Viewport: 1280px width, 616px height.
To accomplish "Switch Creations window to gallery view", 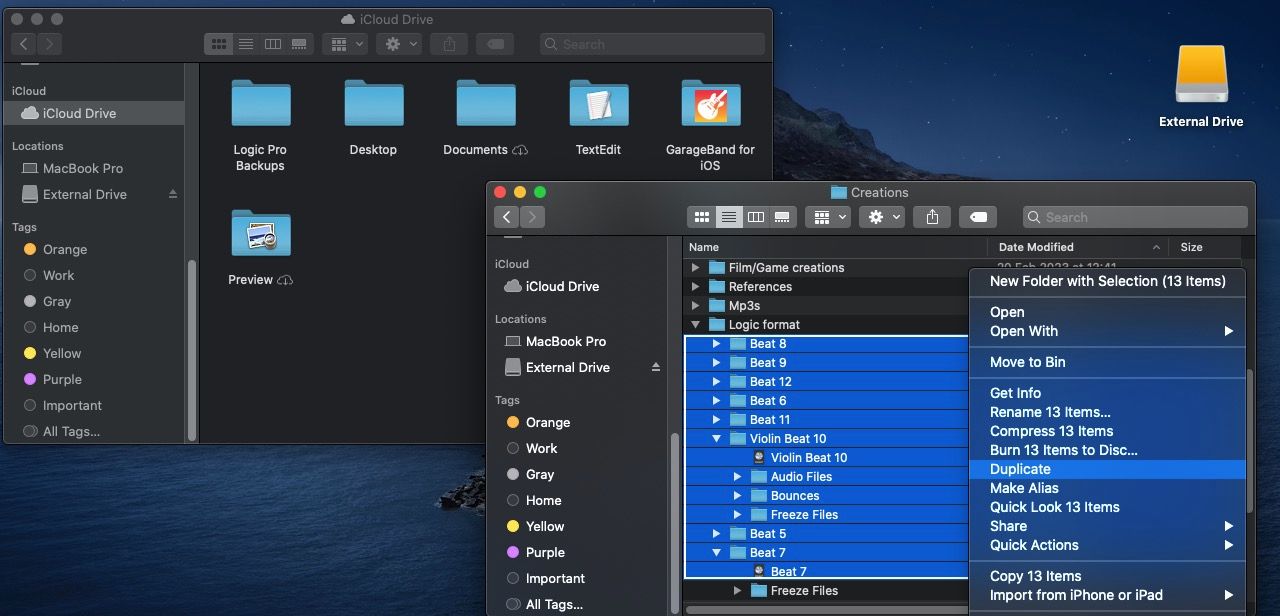I will tap(781, 216).
